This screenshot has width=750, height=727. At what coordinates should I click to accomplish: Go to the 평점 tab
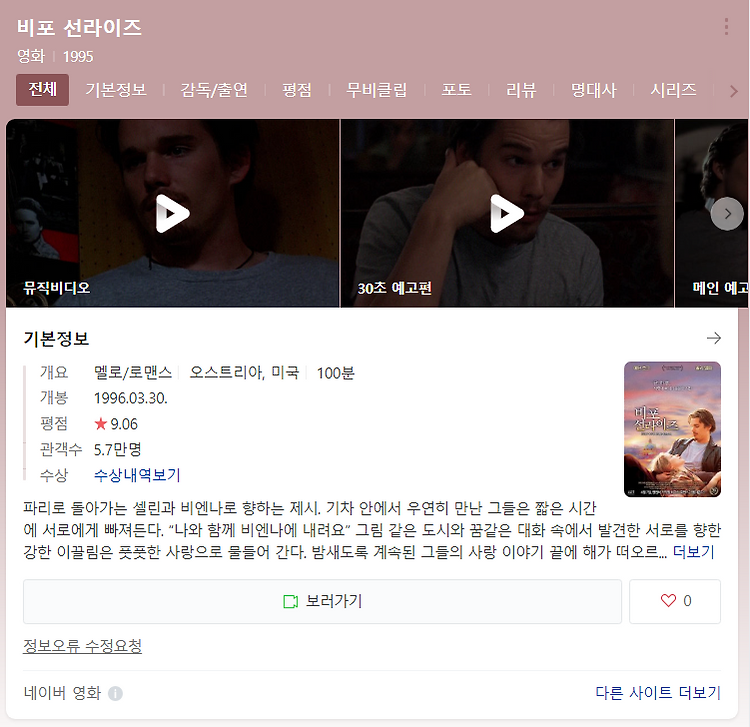pos(297,90)
